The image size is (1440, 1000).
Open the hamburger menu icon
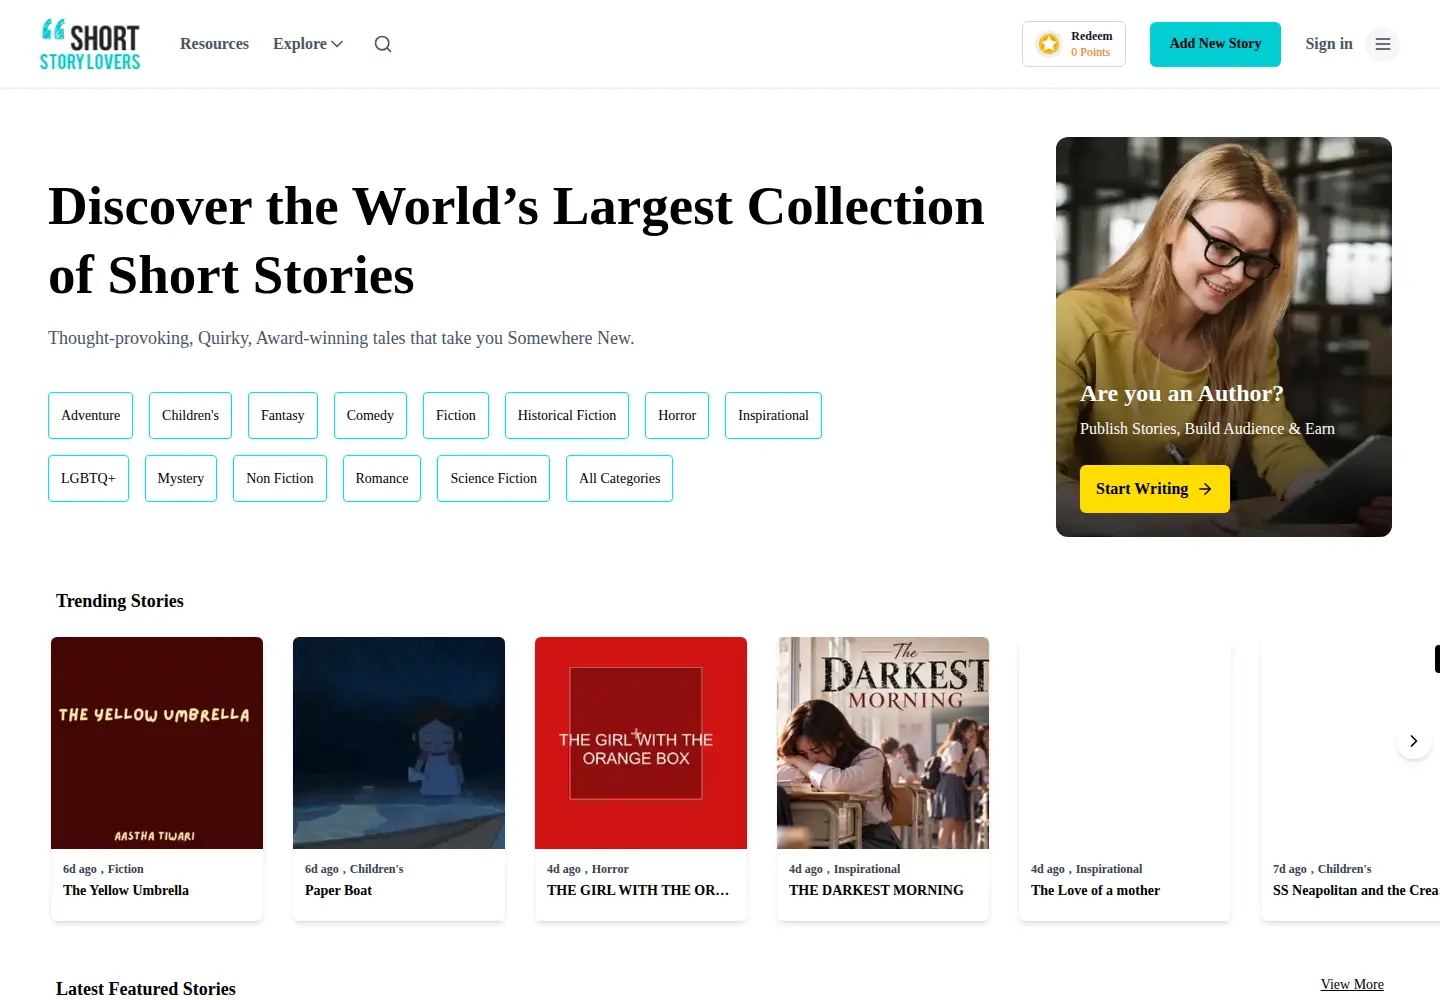click(x=1383, y=44)
